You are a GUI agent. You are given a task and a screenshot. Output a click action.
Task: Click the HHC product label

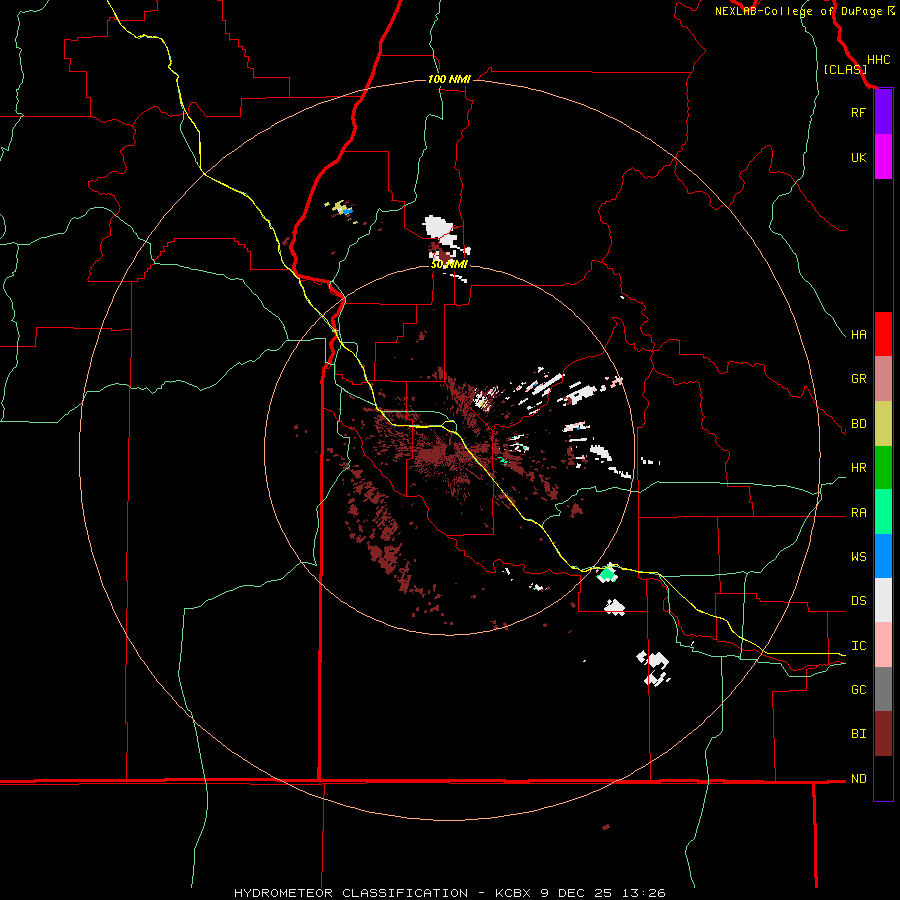tap(878, 60)
